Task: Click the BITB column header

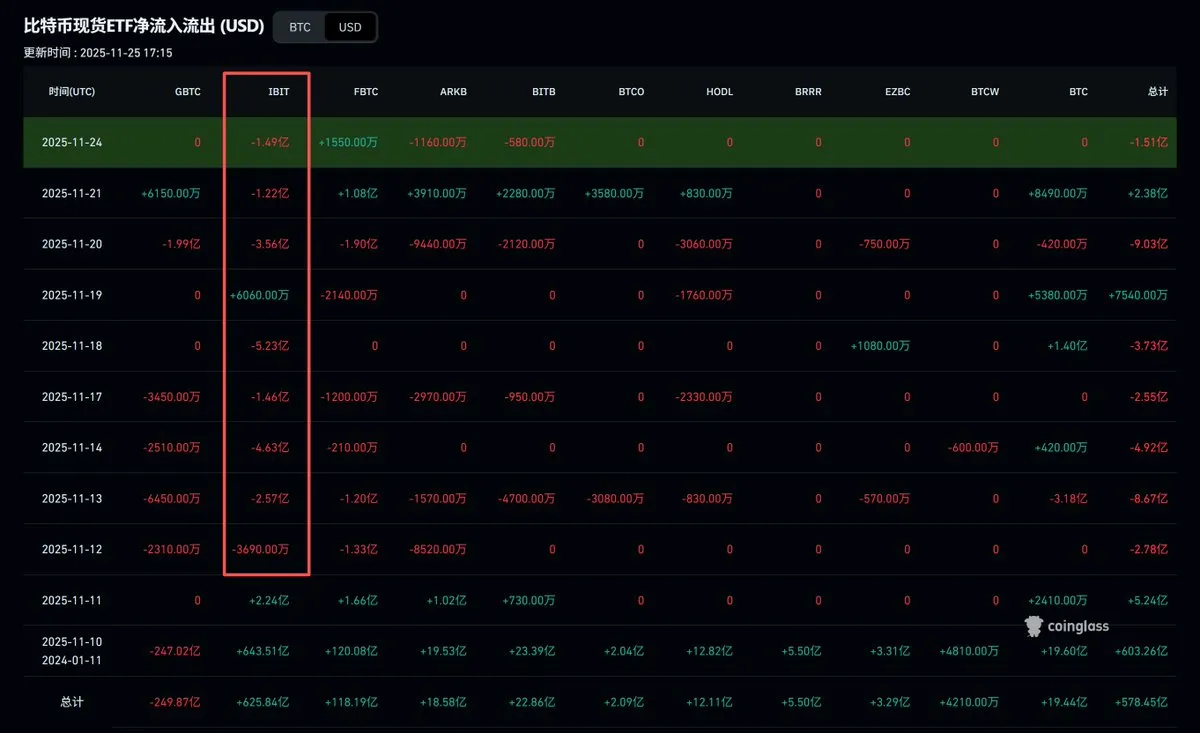Action: tap(543, 92)
